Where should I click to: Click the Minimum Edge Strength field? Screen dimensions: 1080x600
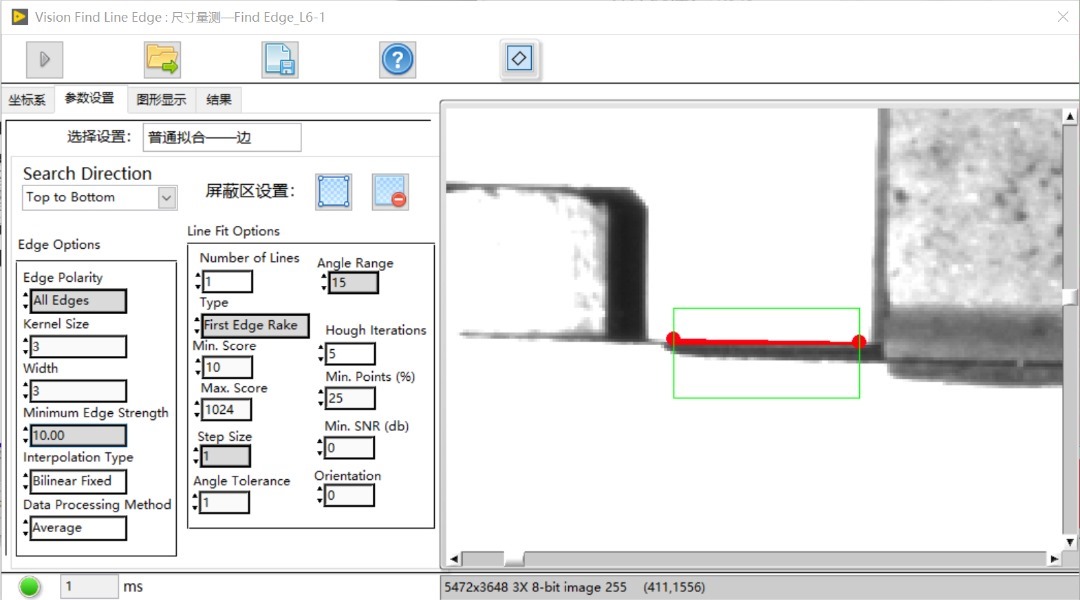tap(79, 435)
